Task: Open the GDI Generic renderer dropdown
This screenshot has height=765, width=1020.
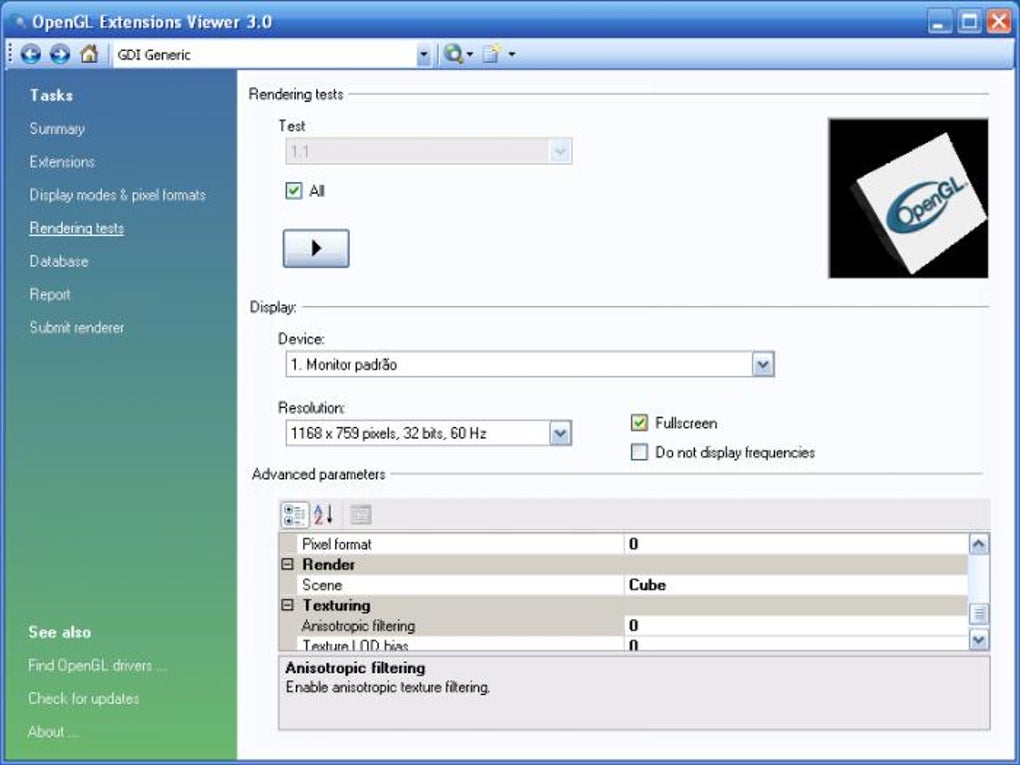Action: (x=423, y=55)
